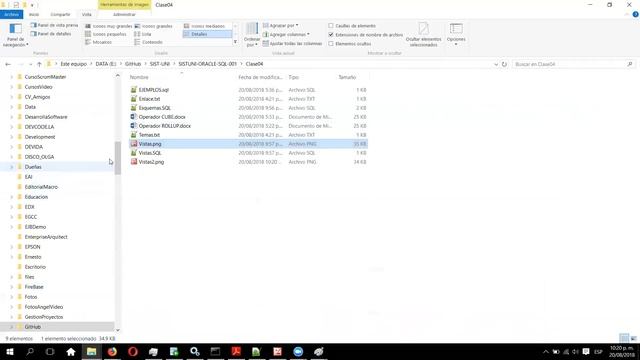Open Ordenar por menu
This screenshot has height=360, width=640.
click(x=252, y=35)
